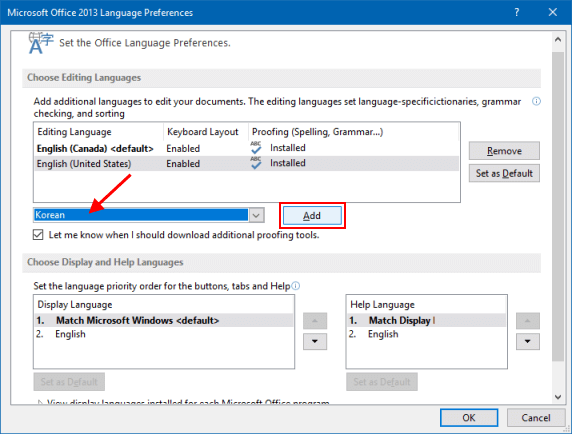Click the 'Keyboard Layout' column header
This screenshot has height=434, width=572.
(x=206, y=132)
